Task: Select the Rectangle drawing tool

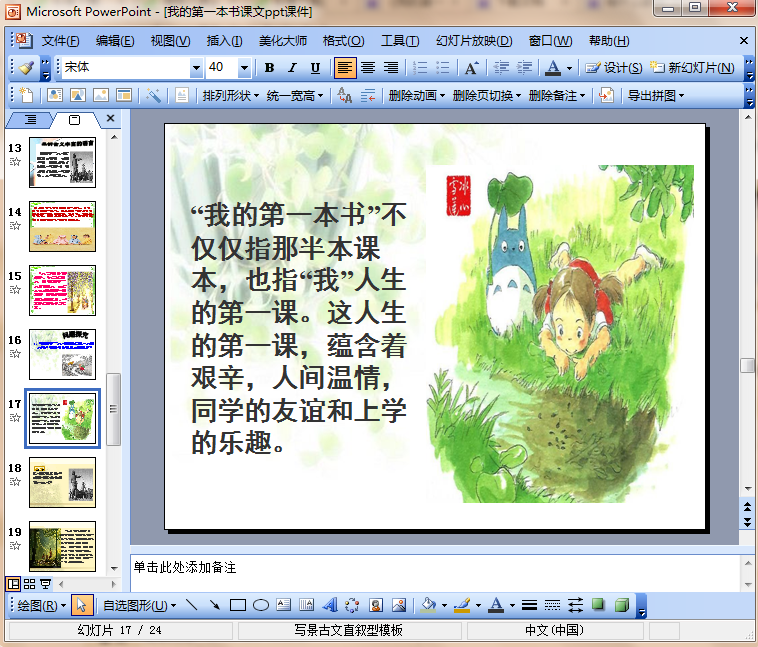Action: [x=237, y=605]
